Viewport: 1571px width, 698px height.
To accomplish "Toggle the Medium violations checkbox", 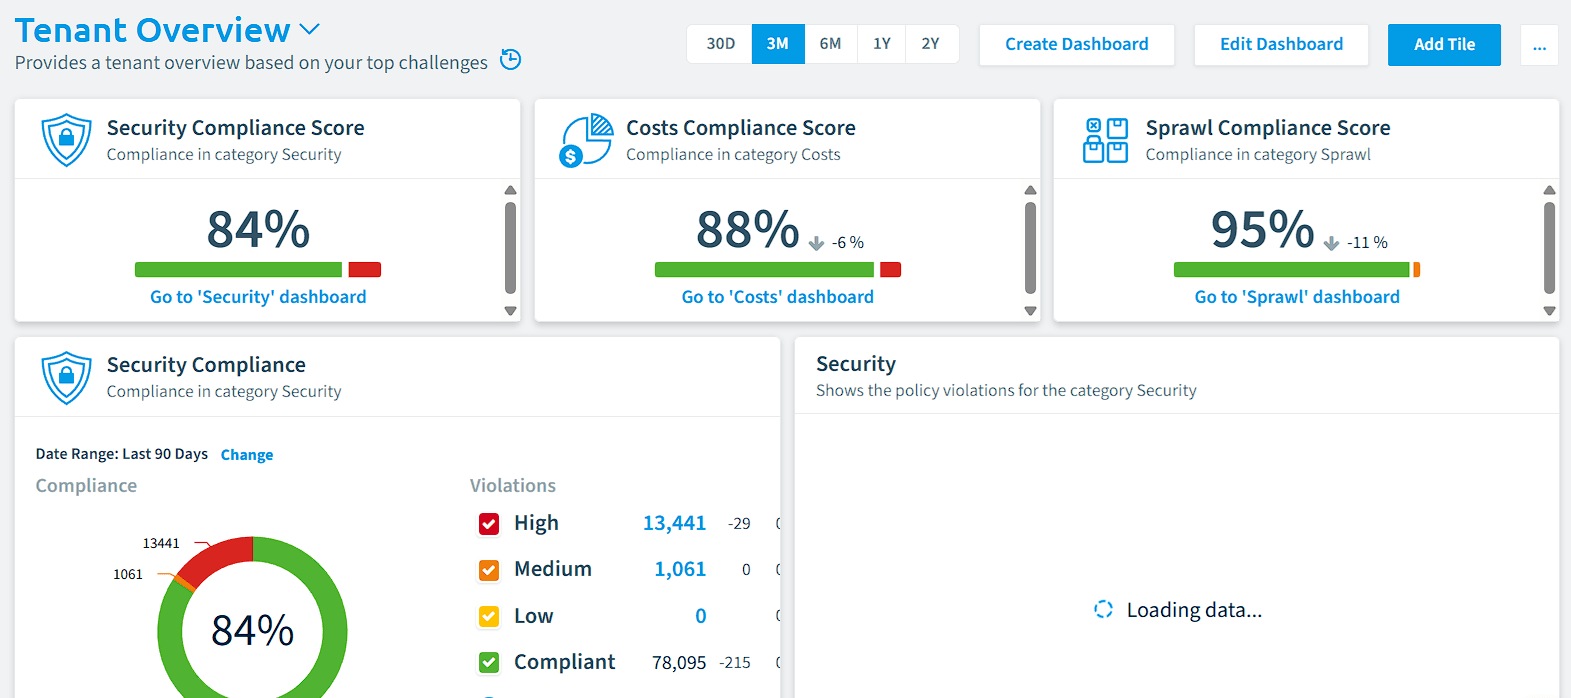I will (x=489, y=570).
